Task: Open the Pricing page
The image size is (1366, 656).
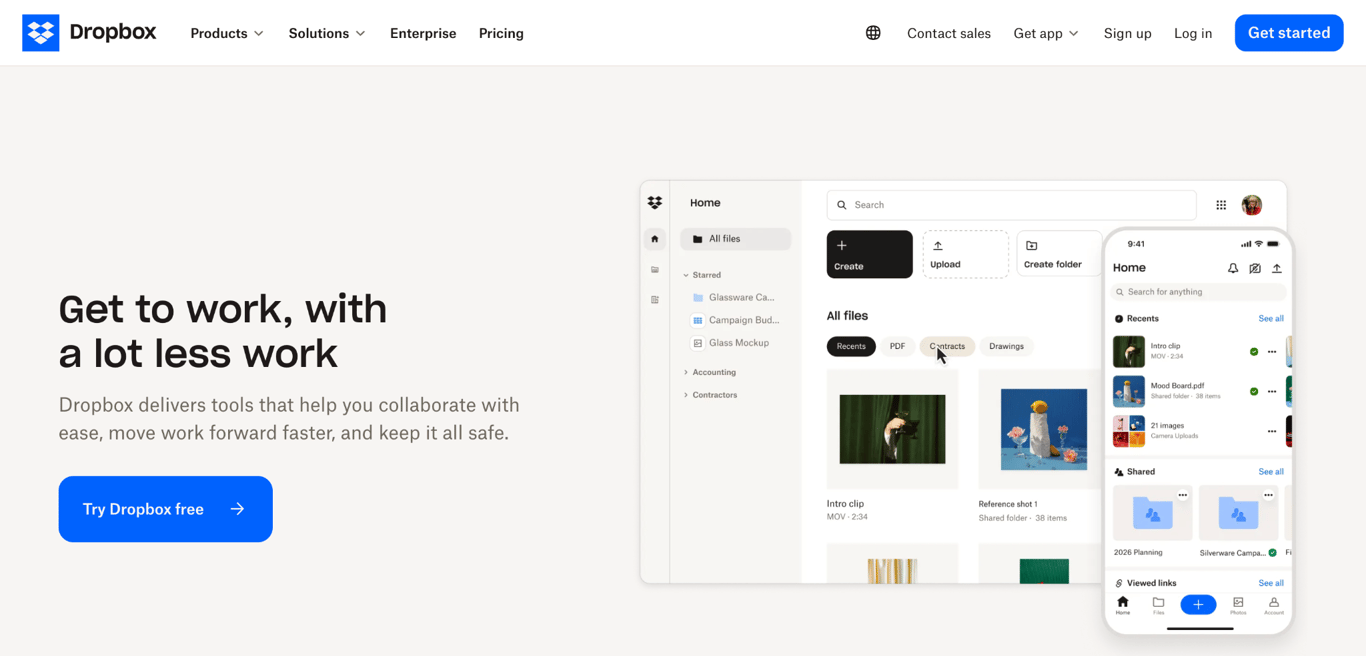Action: pyautogui.click(x=501, y=33)
